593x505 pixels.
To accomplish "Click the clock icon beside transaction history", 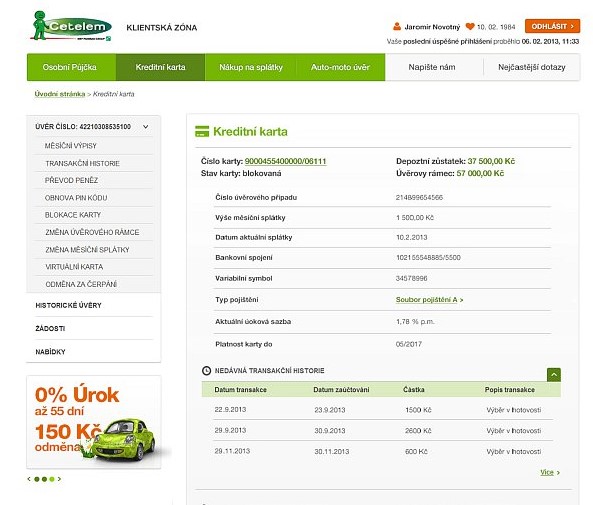I will pyautogui.click(x=206, y=371).
